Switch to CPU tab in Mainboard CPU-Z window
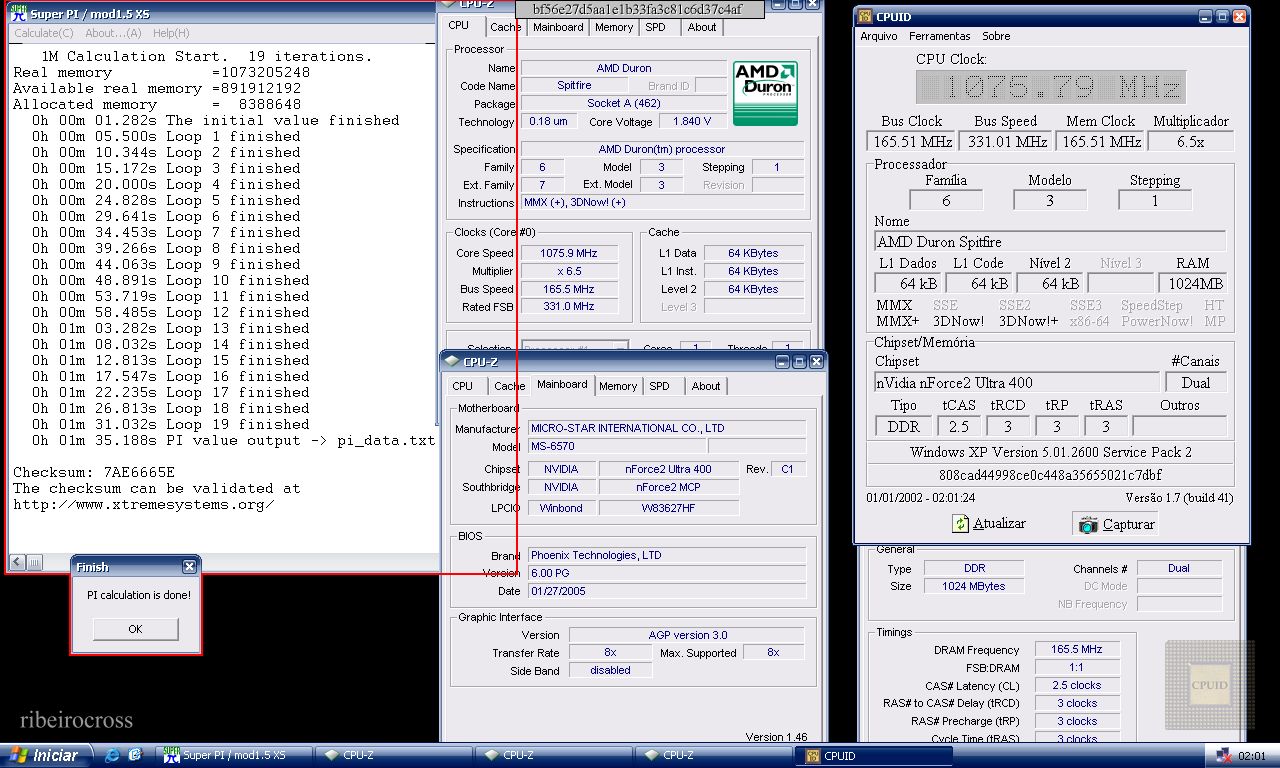1280x768 pixels. (463, 386)
